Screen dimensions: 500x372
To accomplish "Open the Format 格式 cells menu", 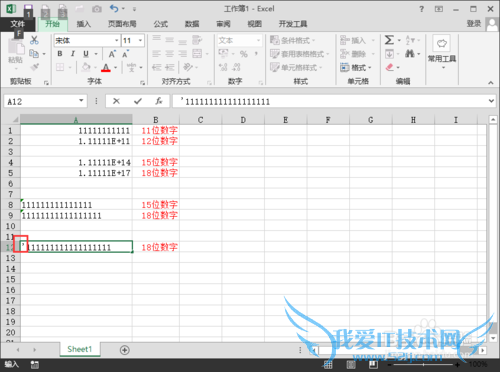I will pyautogui.click(x=356, y=68).
